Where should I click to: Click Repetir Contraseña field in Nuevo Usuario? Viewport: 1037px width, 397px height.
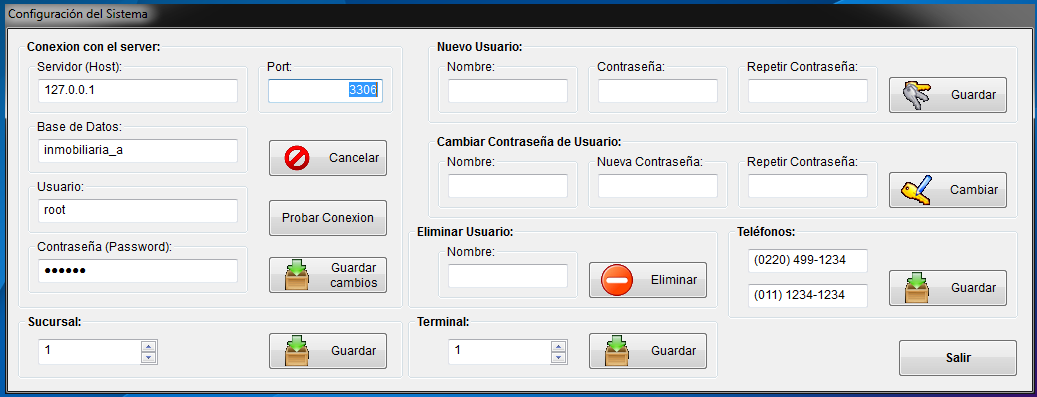click(x=808, y=91)
